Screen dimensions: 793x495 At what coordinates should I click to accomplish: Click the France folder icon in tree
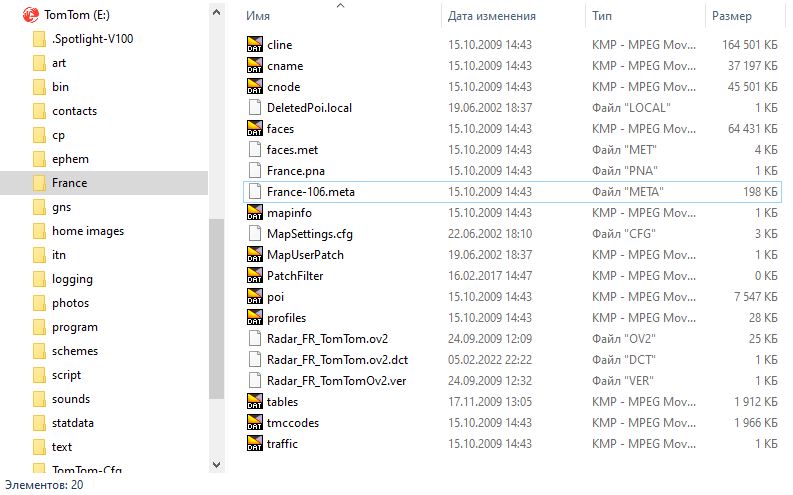(39, 183)
